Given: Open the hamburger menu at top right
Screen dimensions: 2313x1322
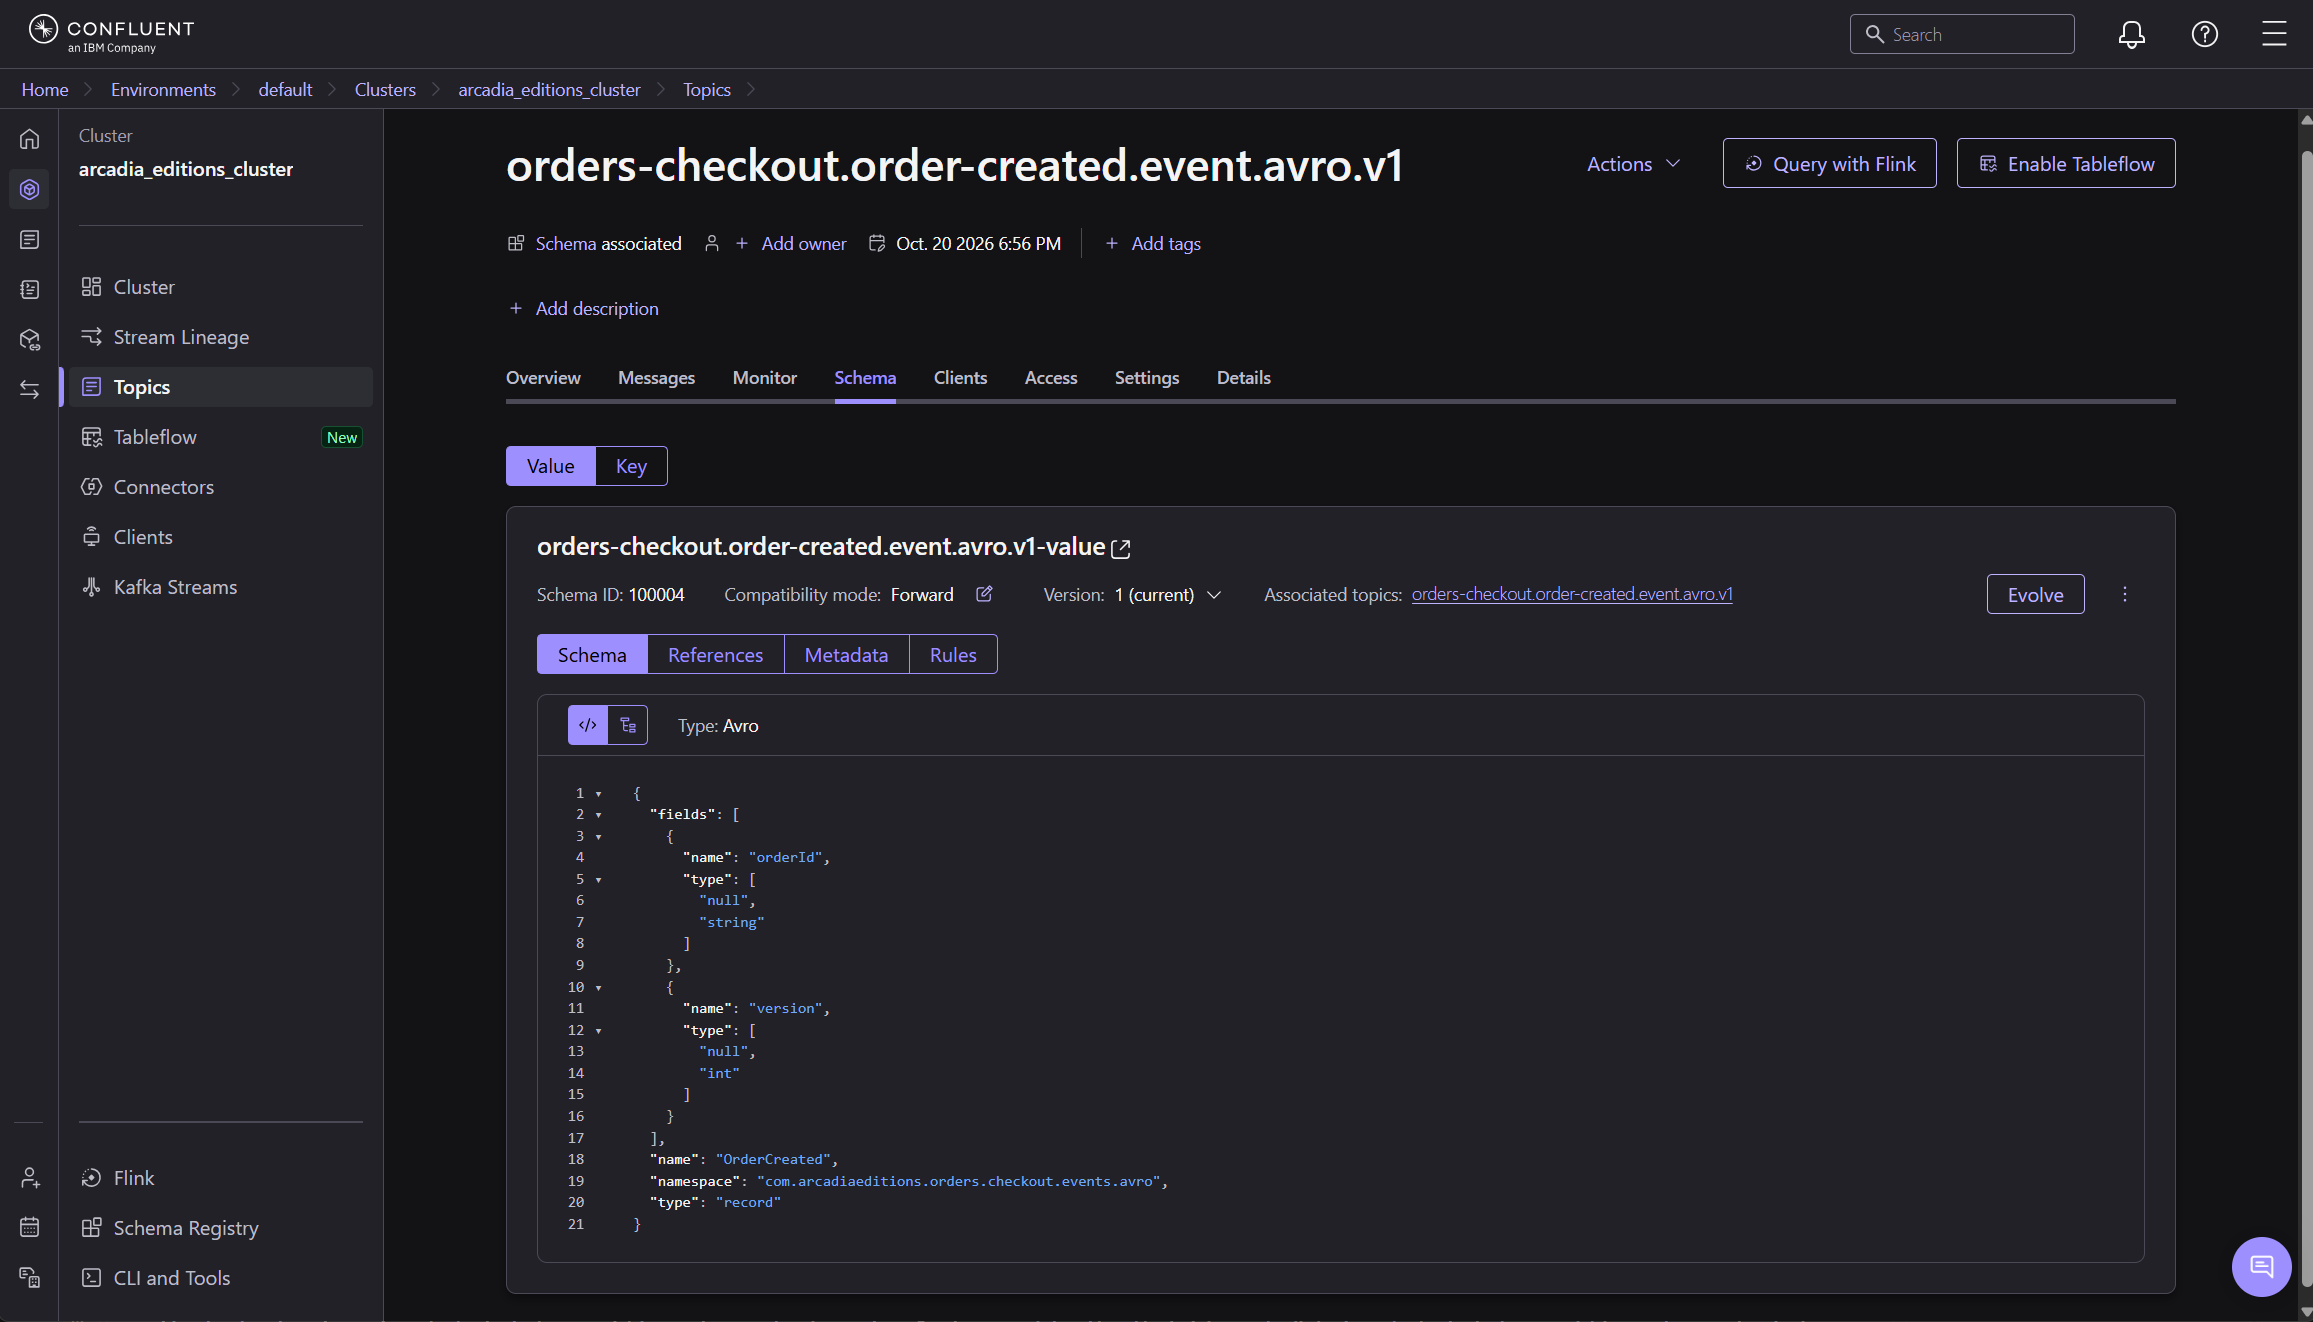Looking at the screenshot, I should pyautogui.click(x=2274, y=34).
